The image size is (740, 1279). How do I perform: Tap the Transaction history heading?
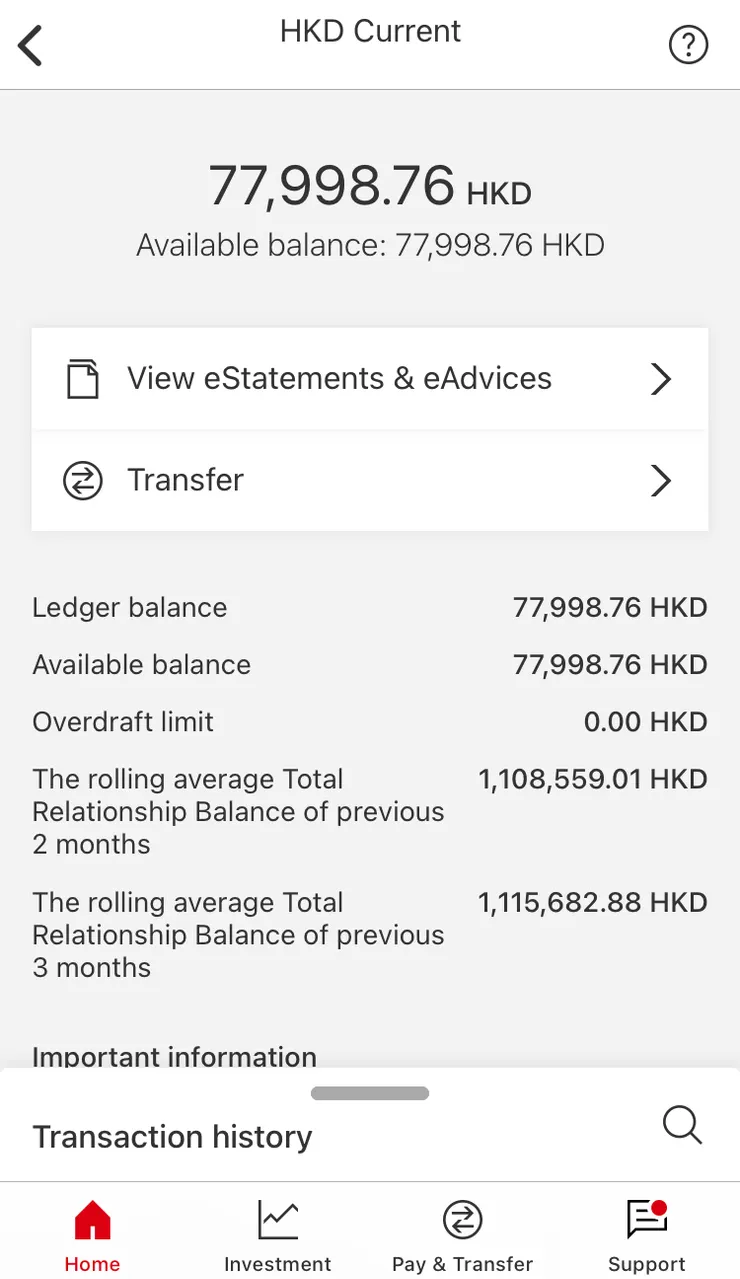[x=172, y=1137]
